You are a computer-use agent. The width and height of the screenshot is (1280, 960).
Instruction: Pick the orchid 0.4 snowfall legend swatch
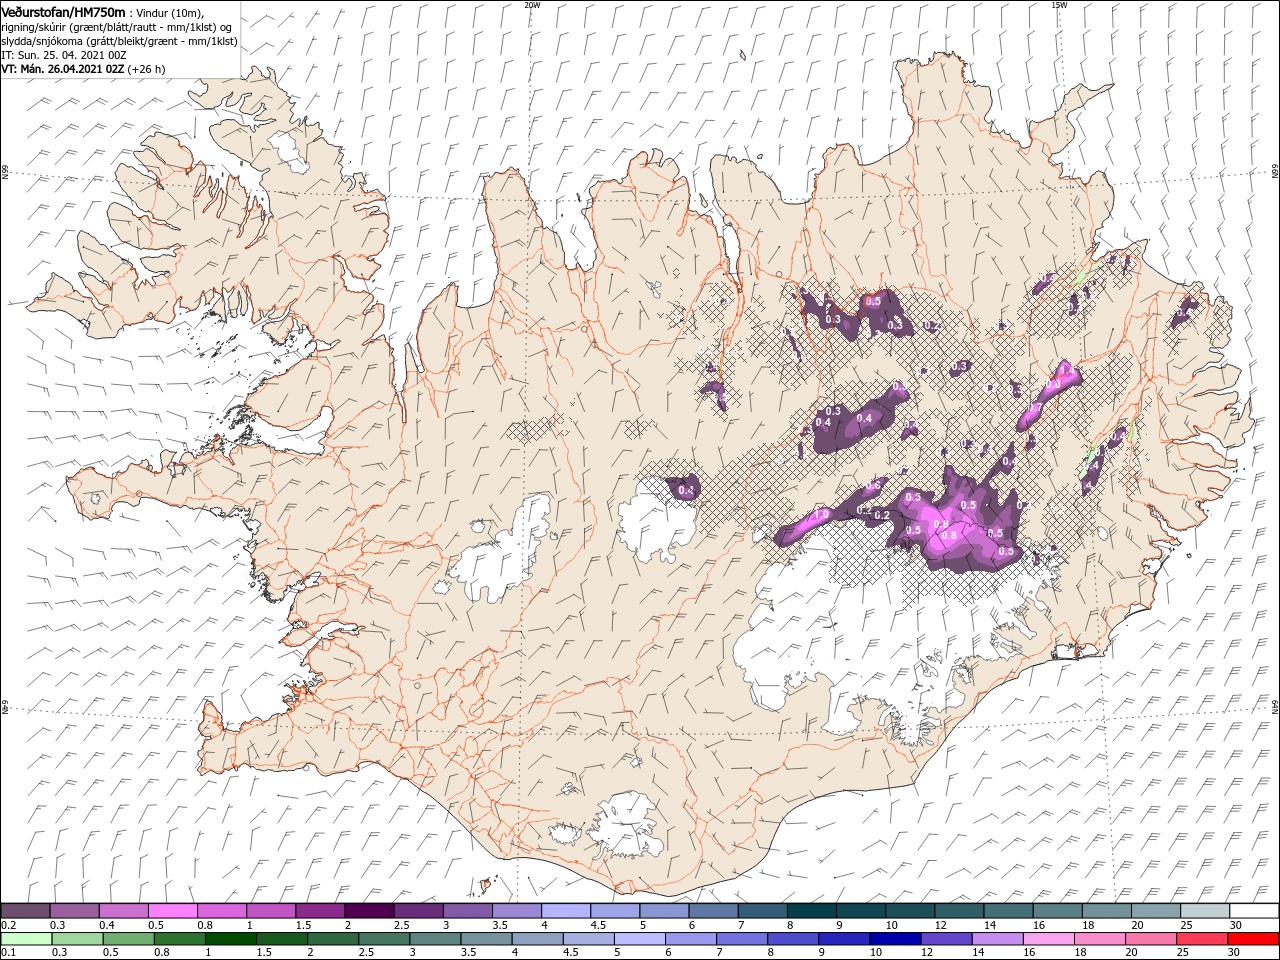[123, 910]
